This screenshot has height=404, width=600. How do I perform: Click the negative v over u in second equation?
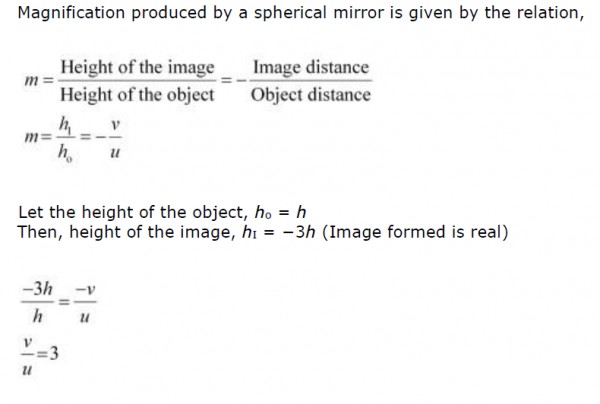(x=109, y=138)
